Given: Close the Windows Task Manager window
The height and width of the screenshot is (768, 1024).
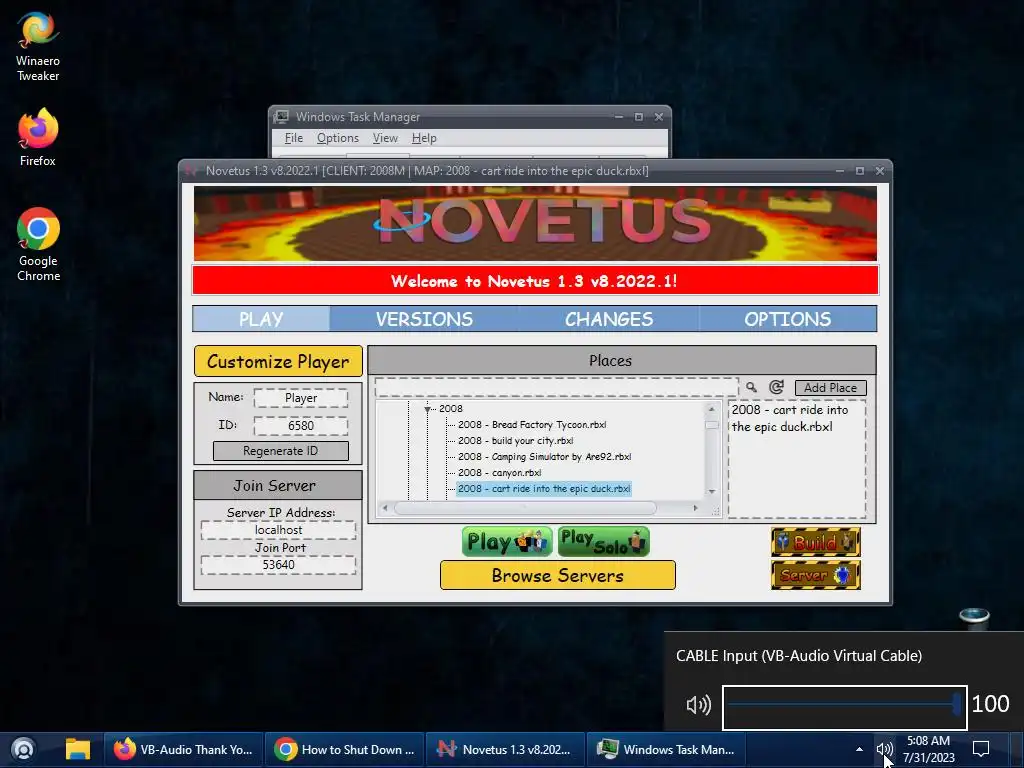Looking at the screenshot, I should coord(659,117).
